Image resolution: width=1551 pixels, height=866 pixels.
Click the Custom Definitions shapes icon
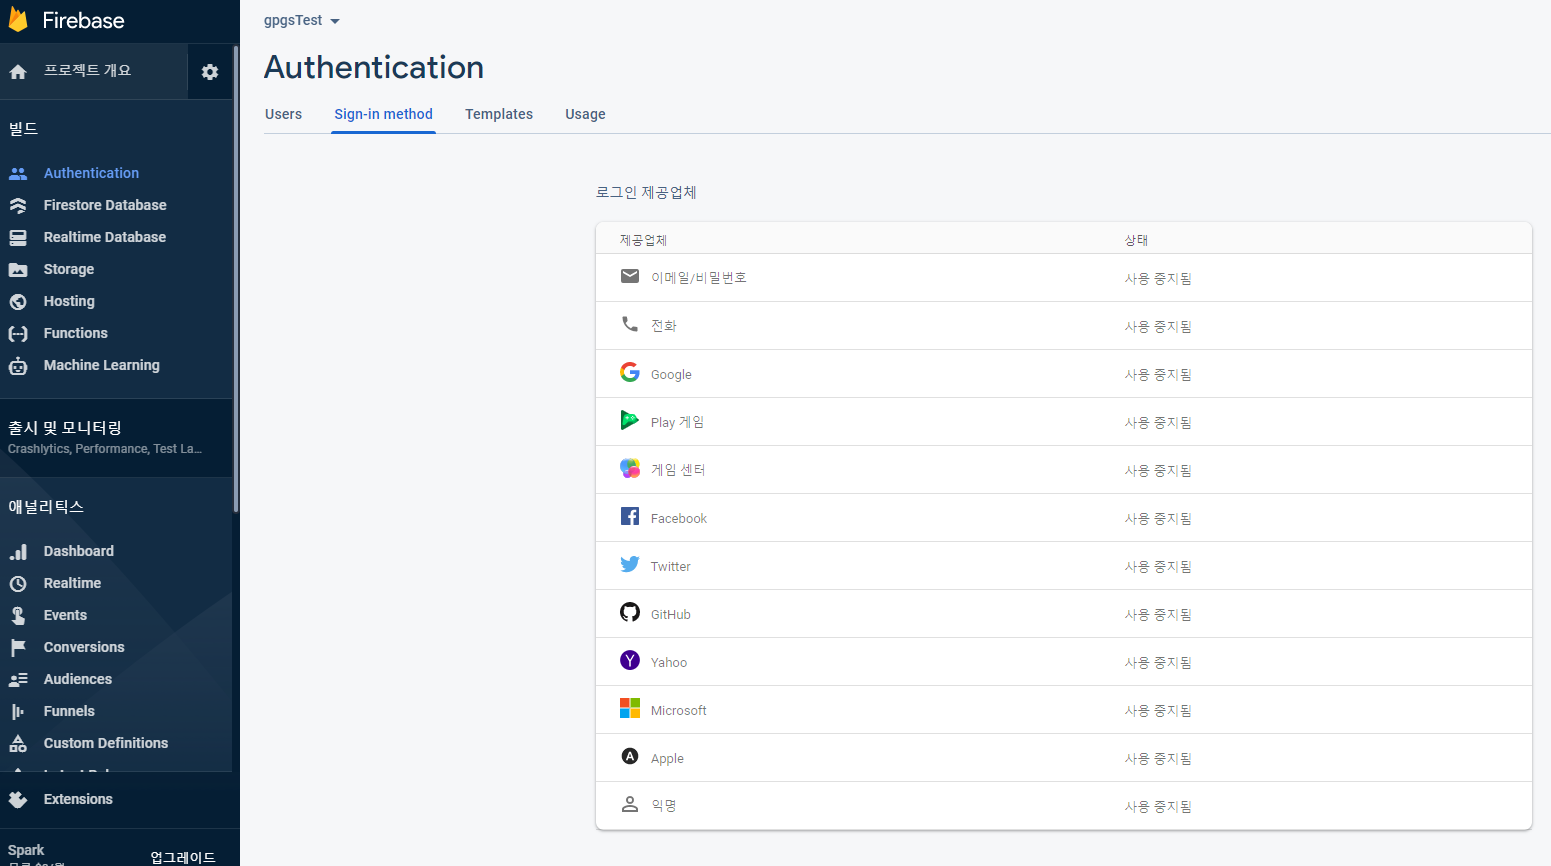point(18,743)
